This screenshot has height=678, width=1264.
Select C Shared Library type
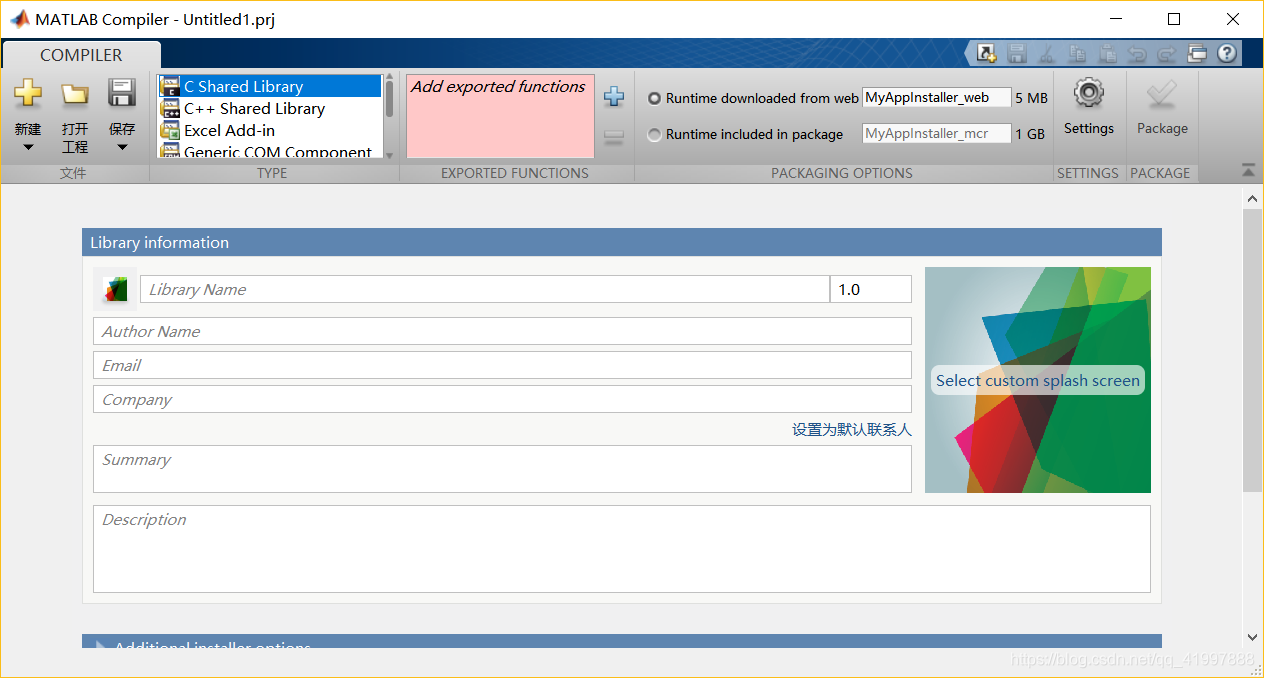coord(270,87)
